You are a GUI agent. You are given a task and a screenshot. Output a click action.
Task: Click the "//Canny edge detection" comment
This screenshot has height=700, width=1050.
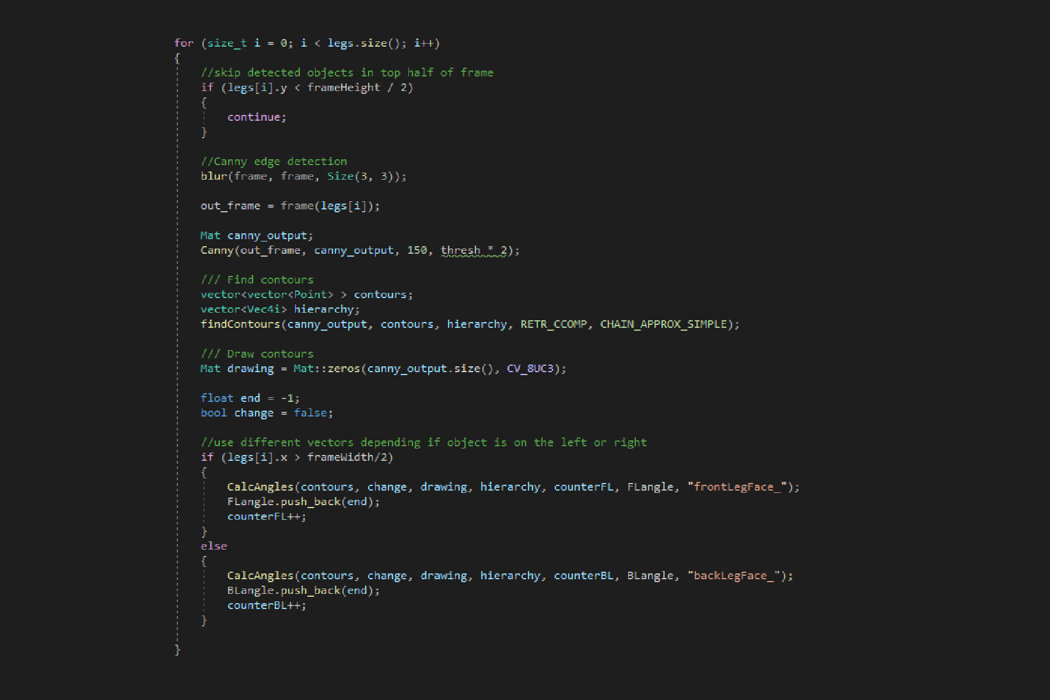point(273,161)
